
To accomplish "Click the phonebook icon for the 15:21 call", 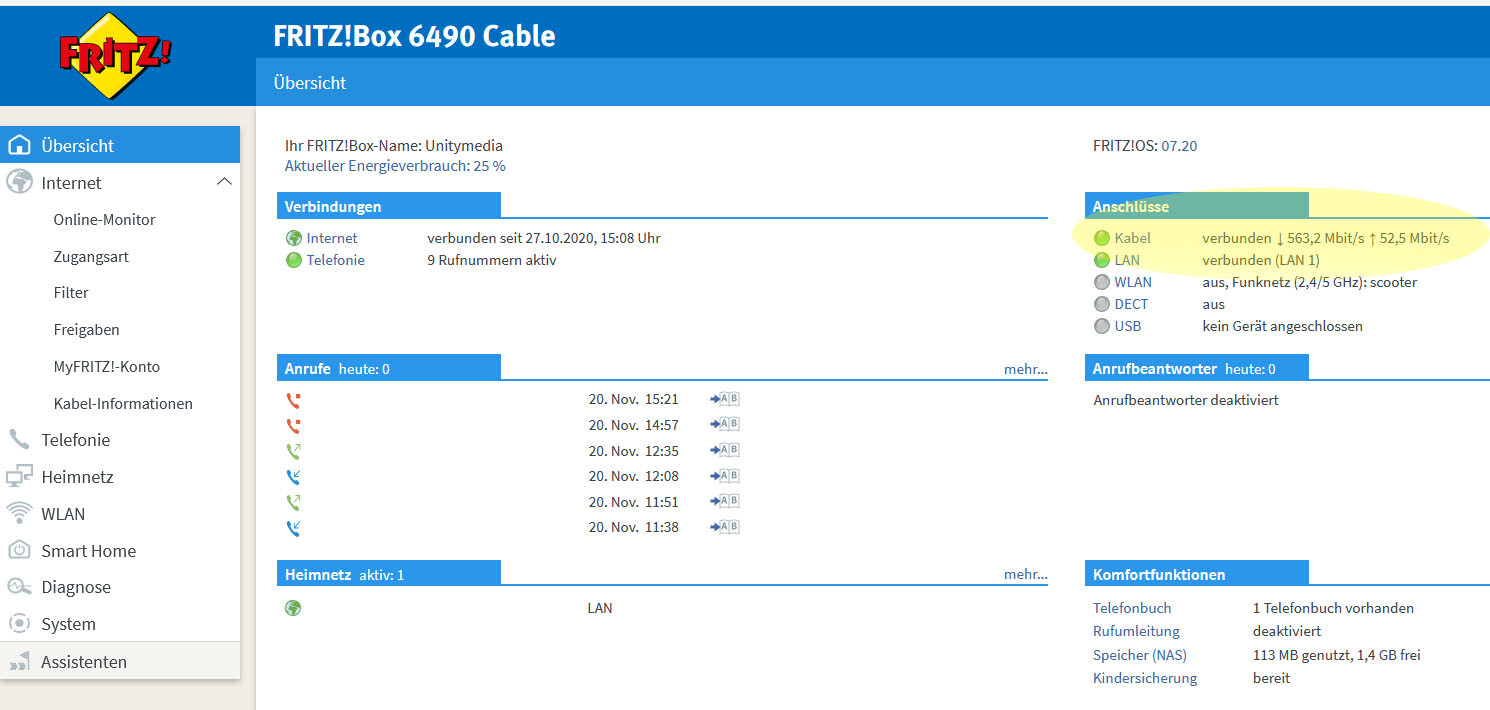I will 725,399.
